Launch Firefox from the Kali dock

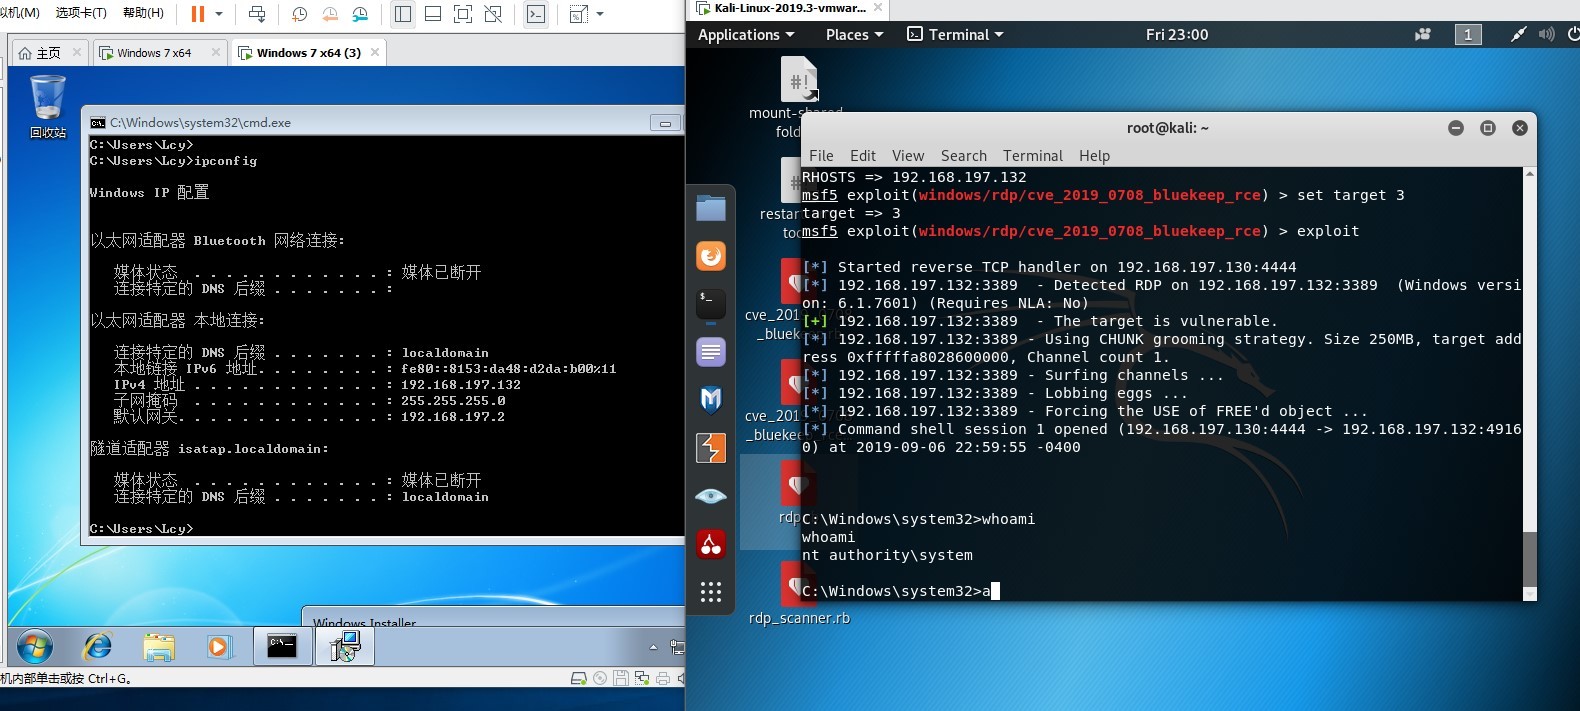[711, 256]
